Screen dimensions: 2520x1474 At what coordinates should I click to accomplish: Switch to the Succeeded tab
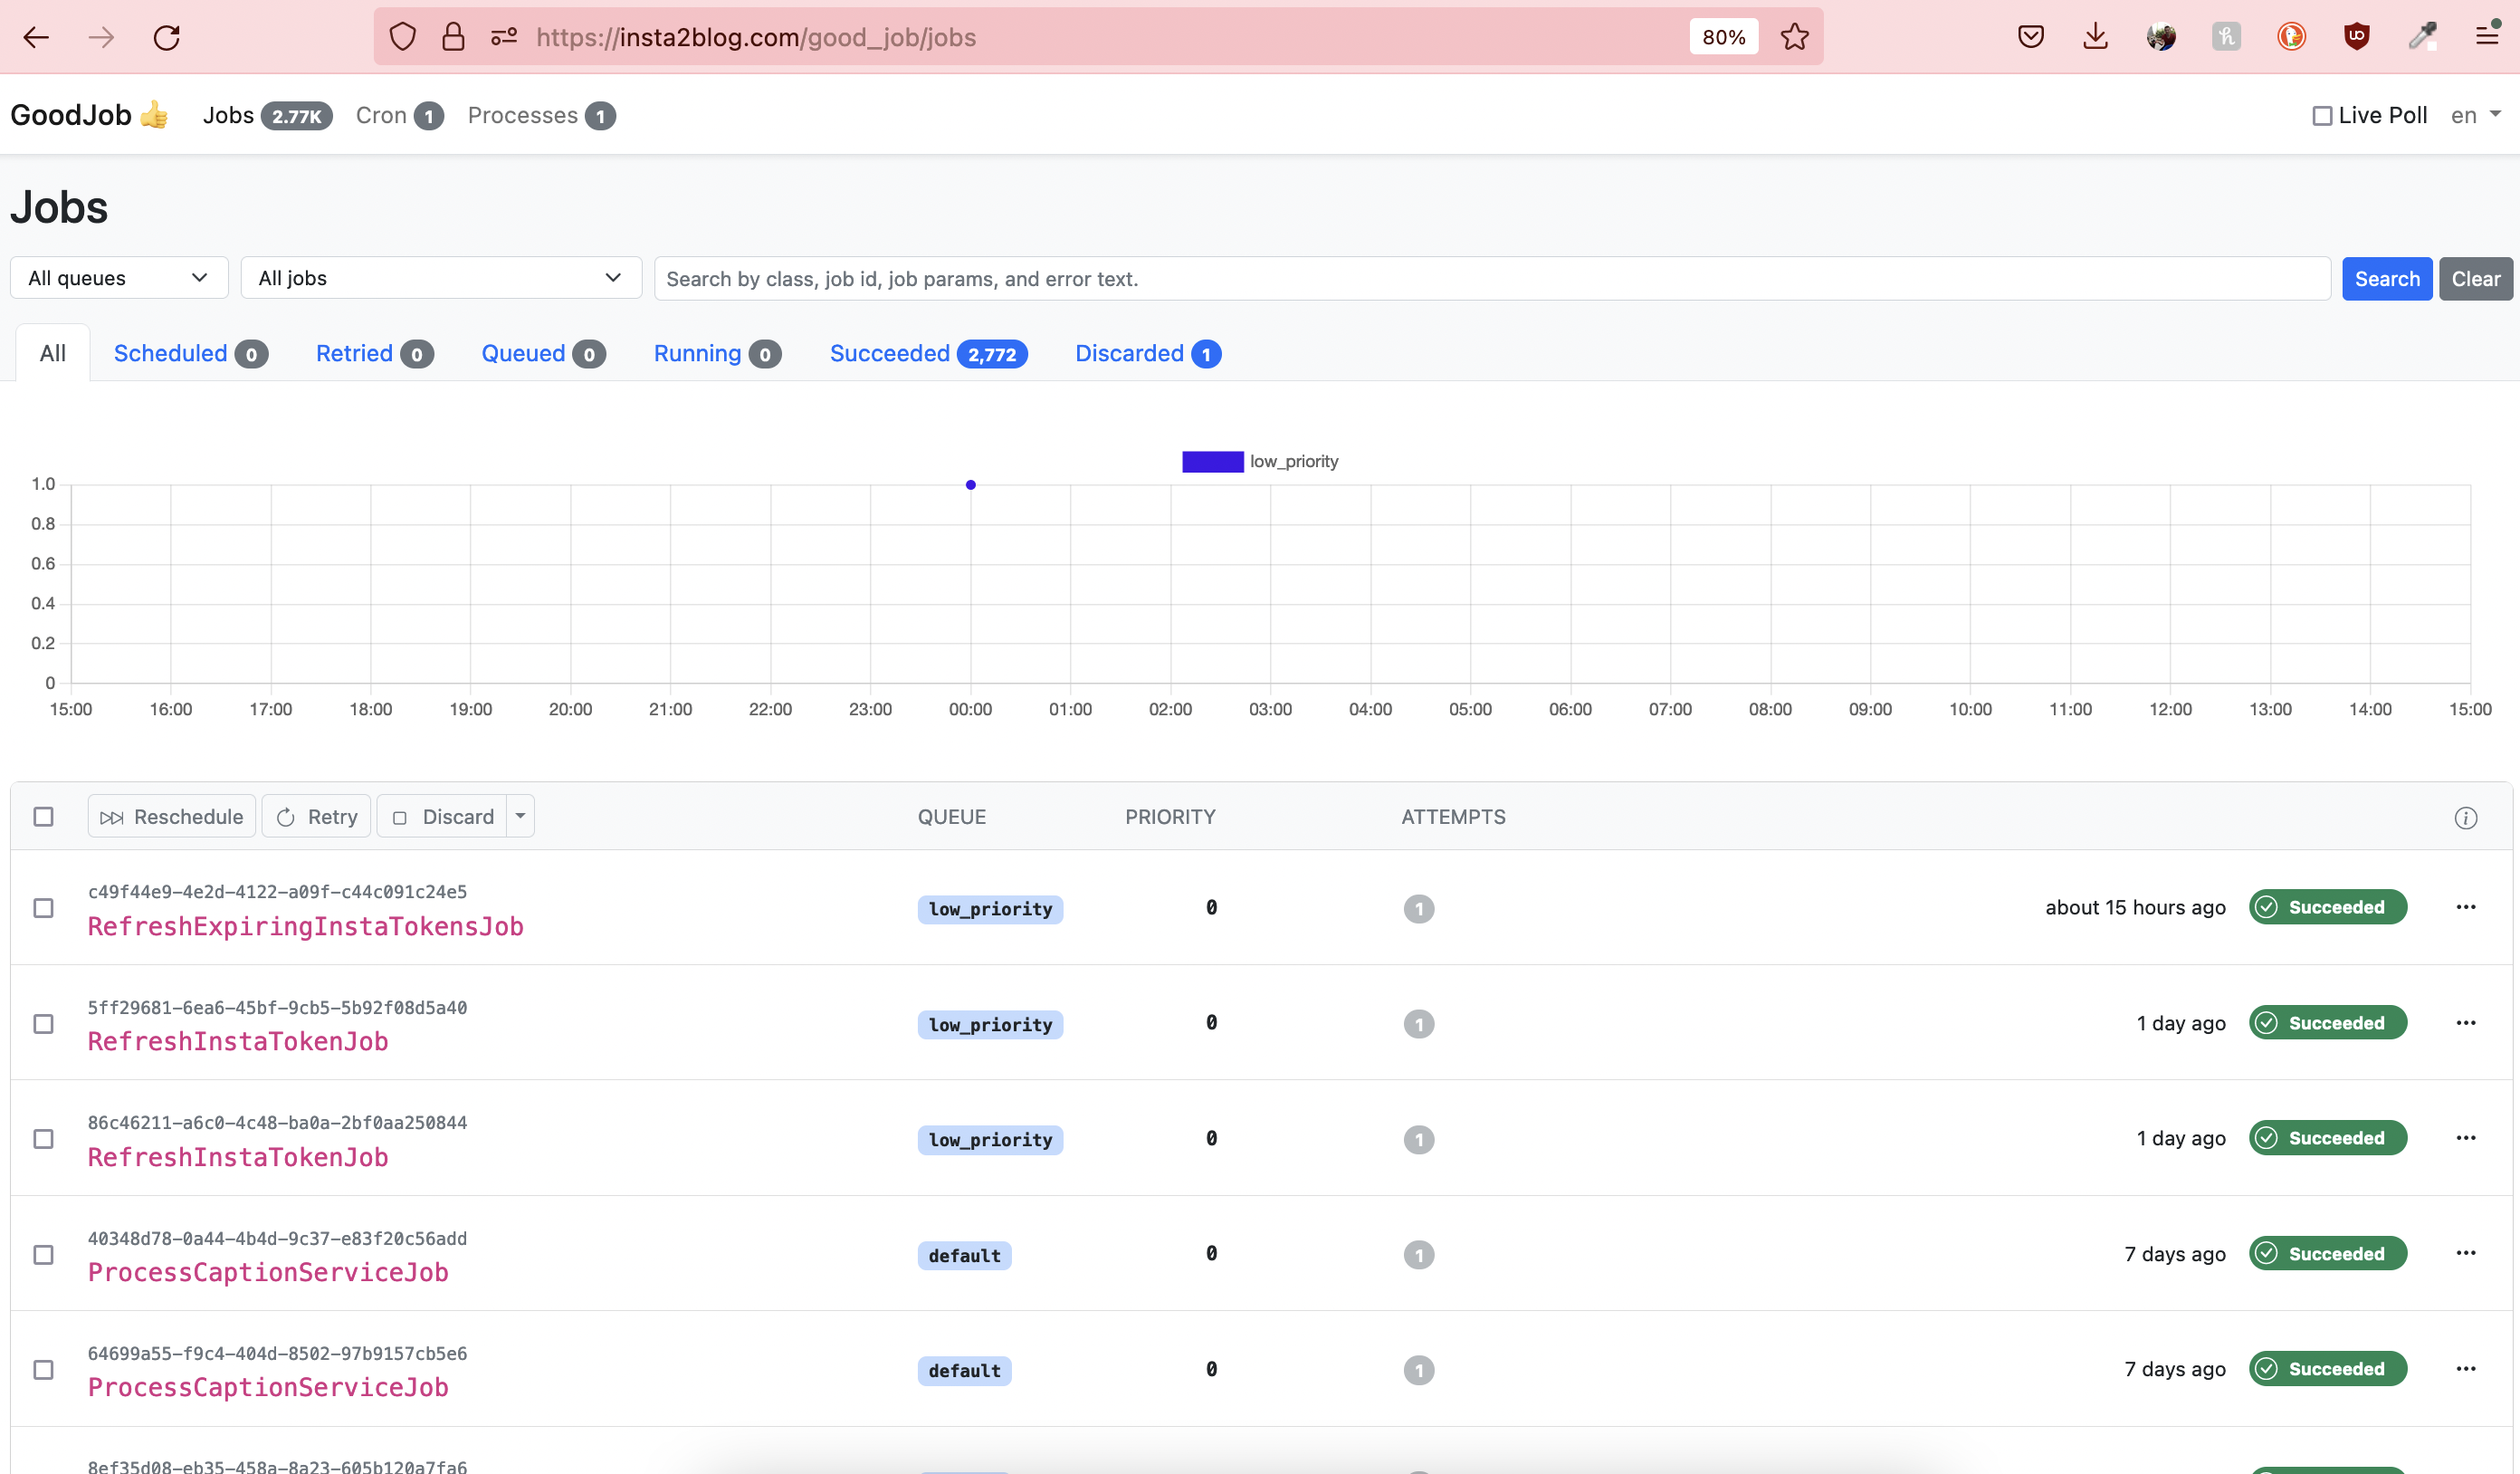[x=889, y=353]
